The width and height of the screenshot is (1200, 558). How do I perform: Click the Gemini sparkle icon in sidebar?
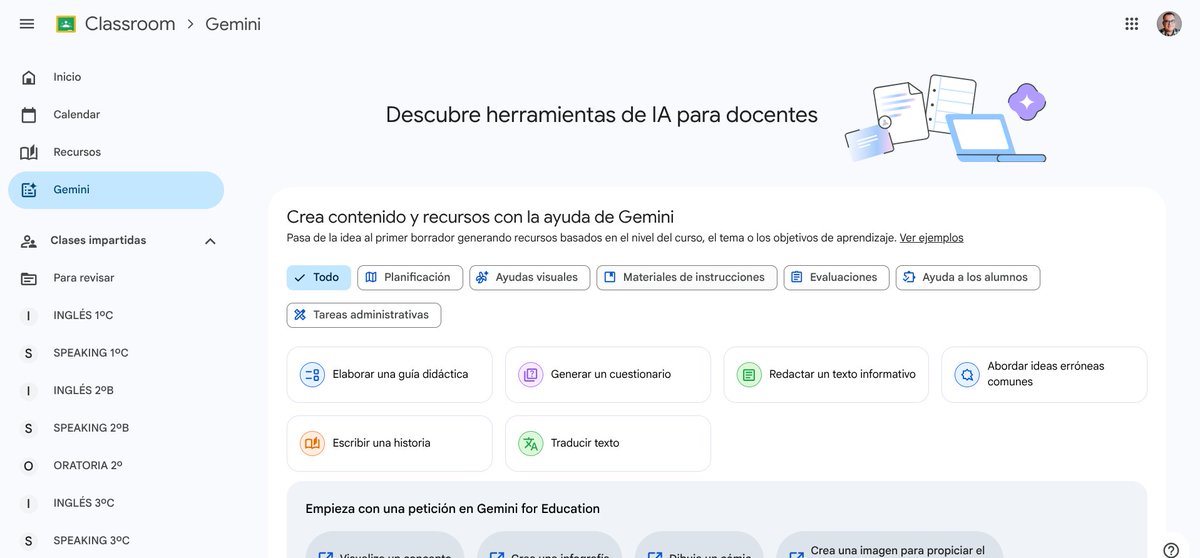(29, 190)
